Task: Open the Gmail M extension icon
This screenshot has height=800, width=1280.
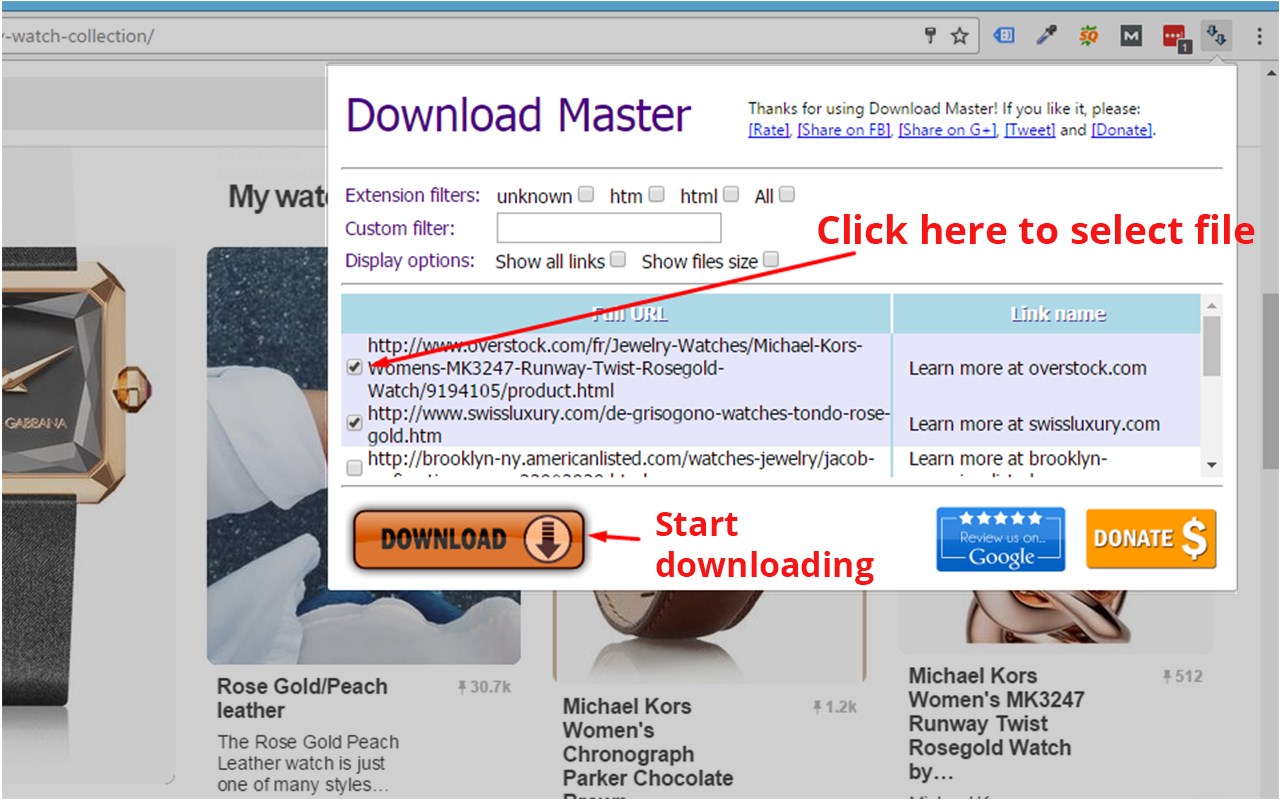Action: click(x=1131, y=36)
